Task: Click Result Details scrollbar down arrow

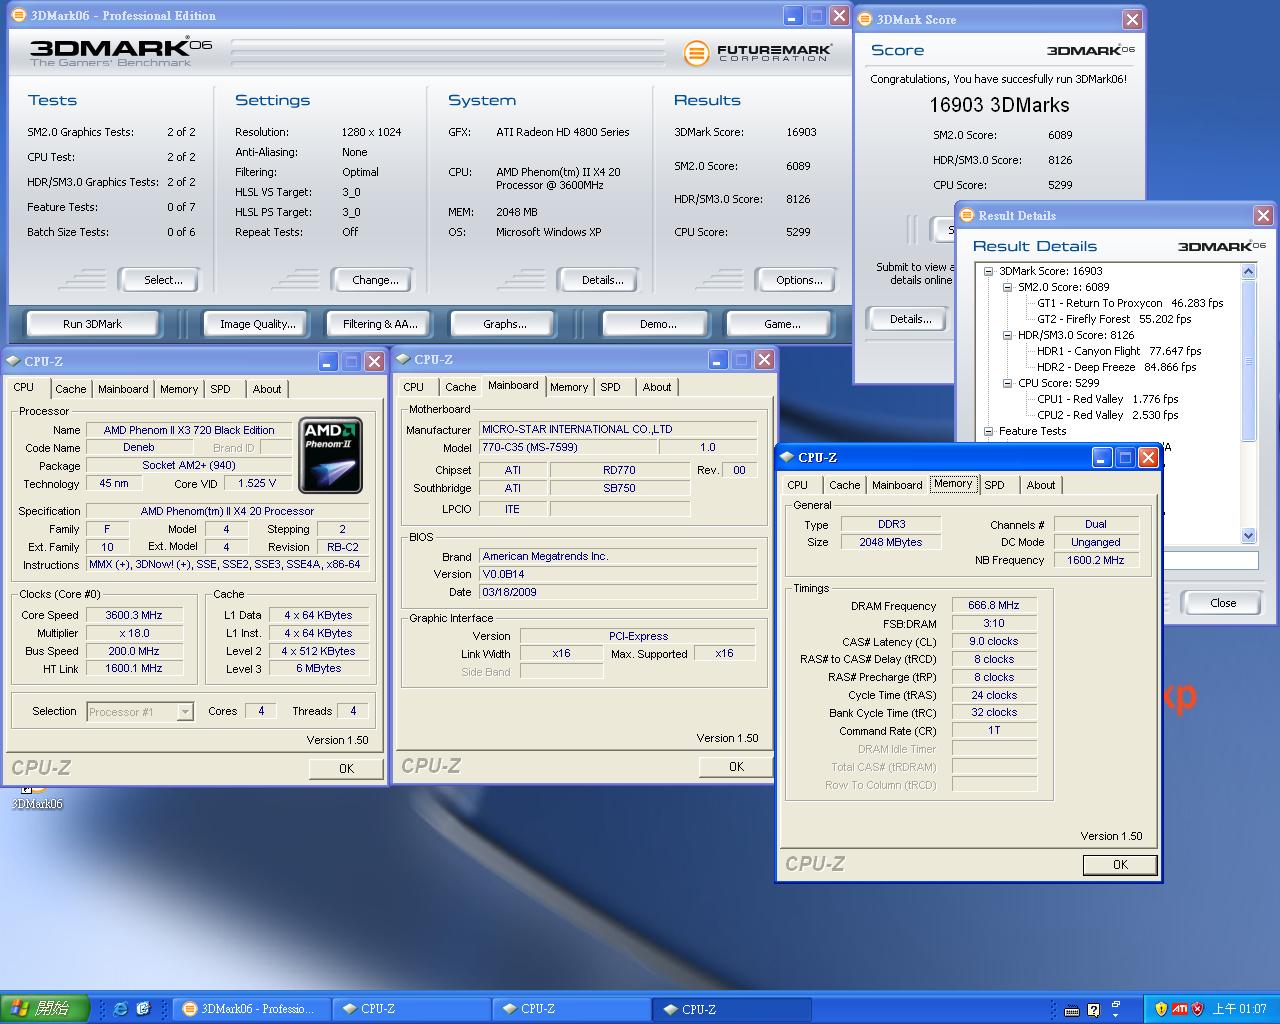Action: click(1248, 535)
